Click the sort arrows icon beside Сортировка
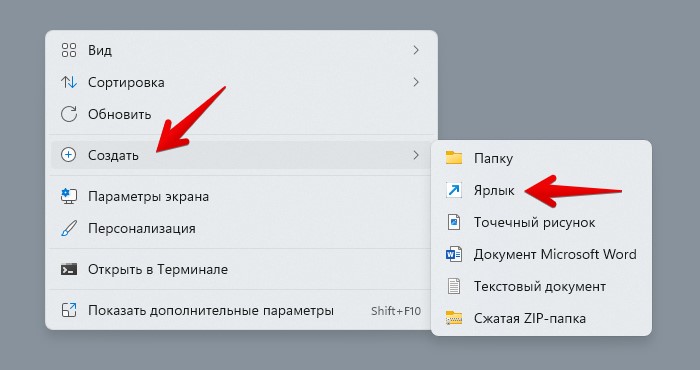This screenshot has width=700, height=370. (69, 82)
